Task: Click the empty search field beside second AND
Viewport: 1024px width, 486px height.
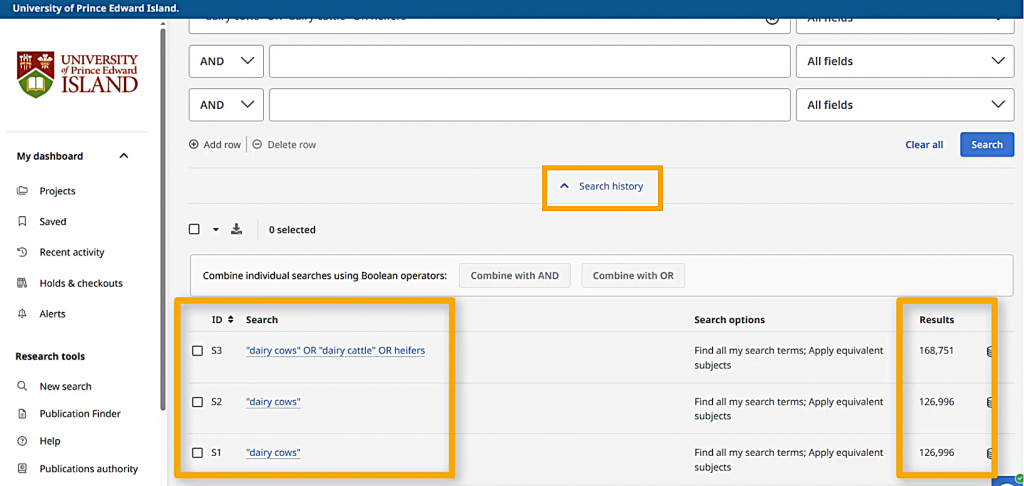Action: click(x=529, y=105)
